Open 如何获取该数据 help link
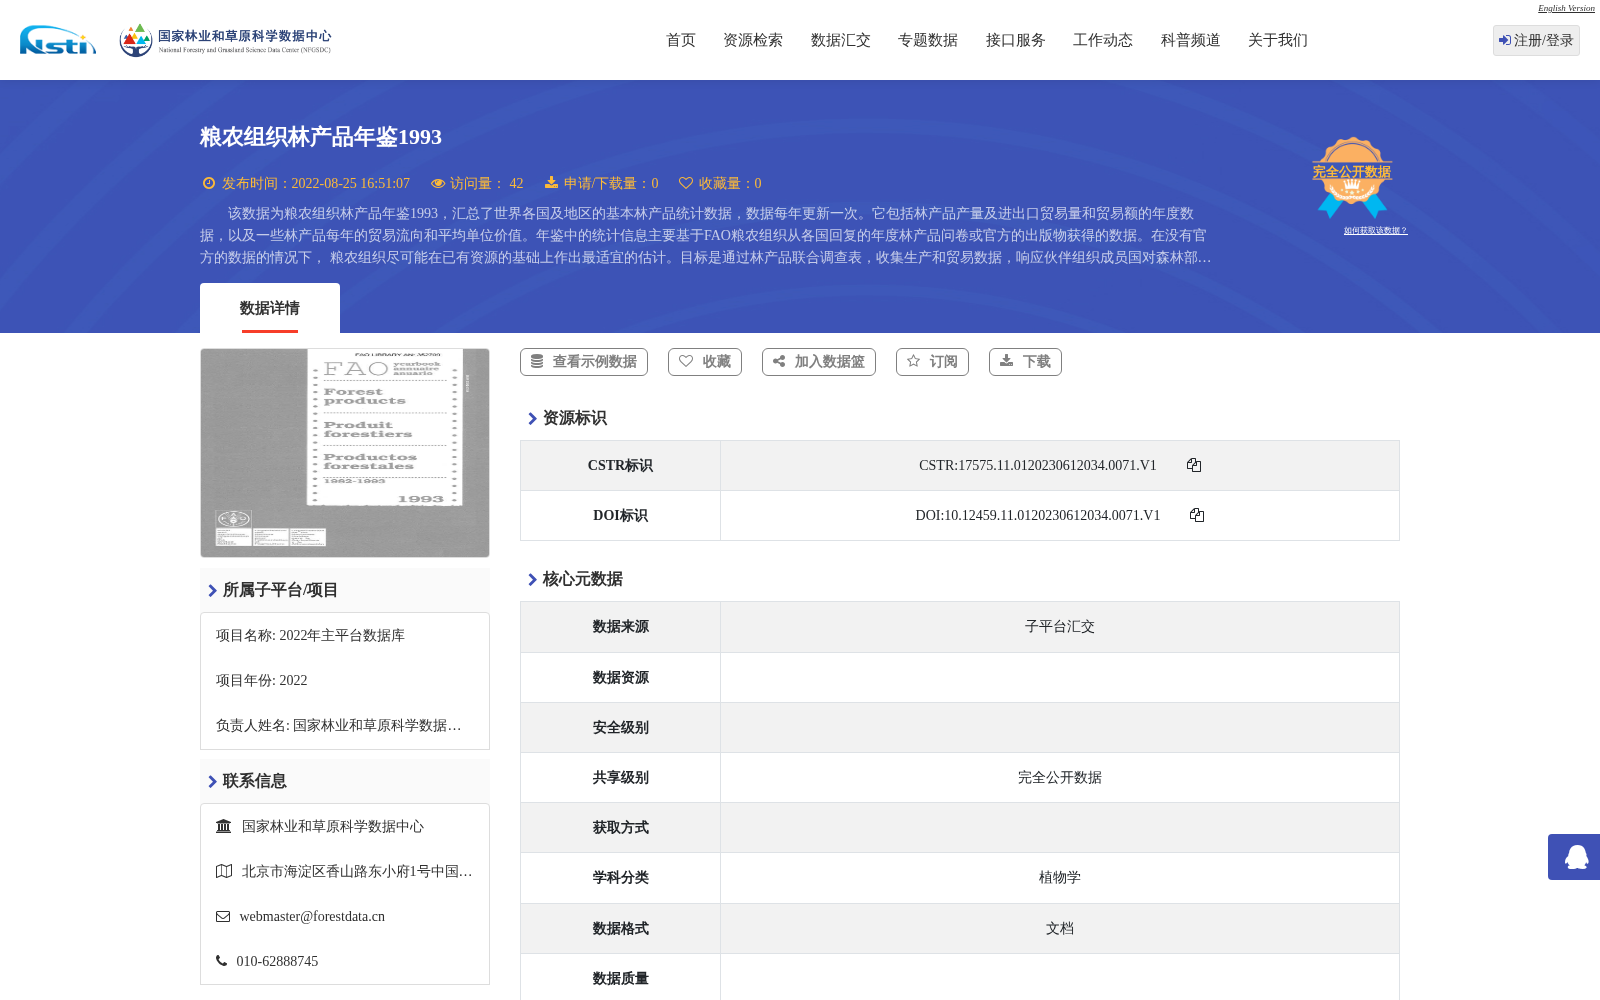The width and height of the screenshot is (1600, 1000). (x=1375, y=230)
